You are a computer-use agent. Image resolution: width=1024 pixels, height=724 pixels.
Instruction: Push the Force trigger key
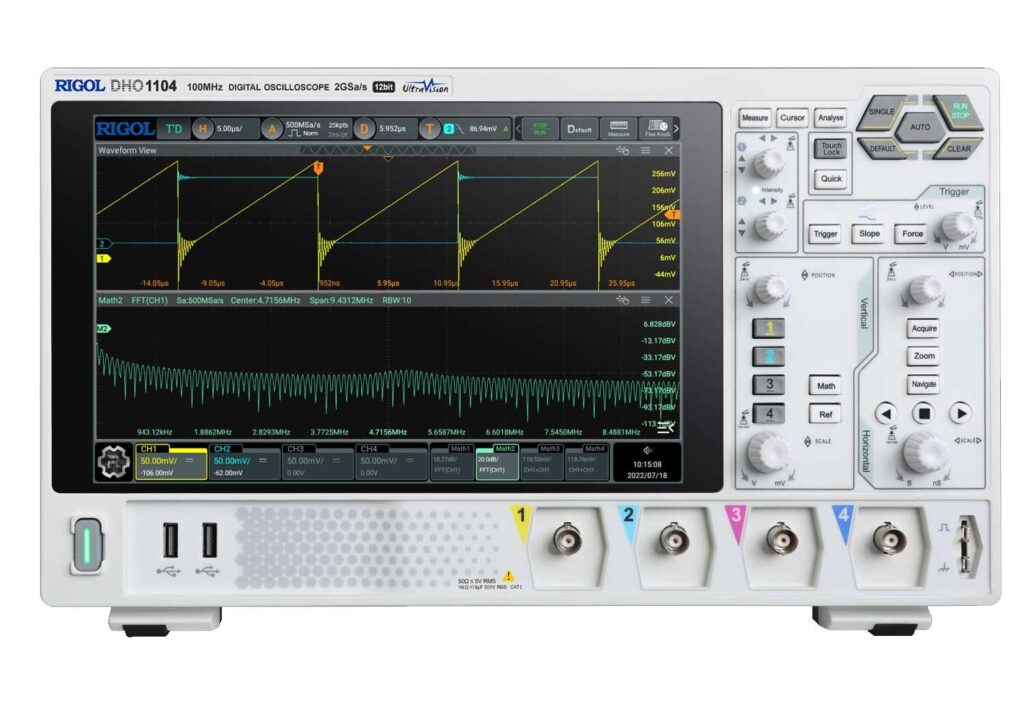pyautogui.click(x=912, y=234)
